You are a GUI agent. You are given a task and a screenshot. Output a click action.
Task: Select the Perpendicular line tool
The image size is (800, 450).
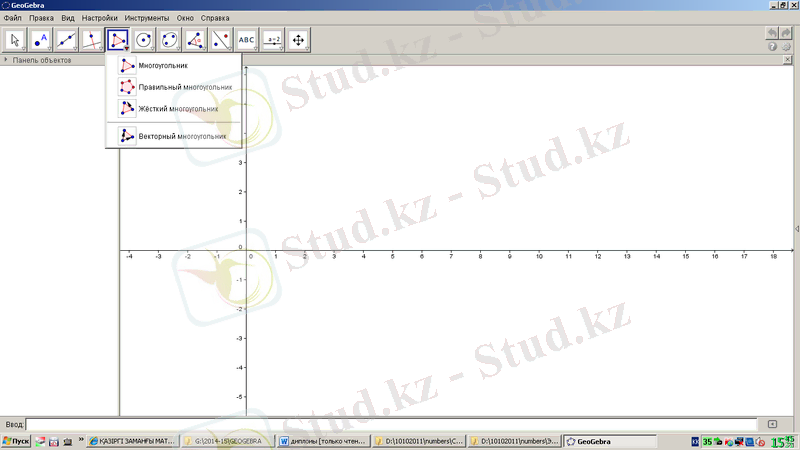[92, 40]
